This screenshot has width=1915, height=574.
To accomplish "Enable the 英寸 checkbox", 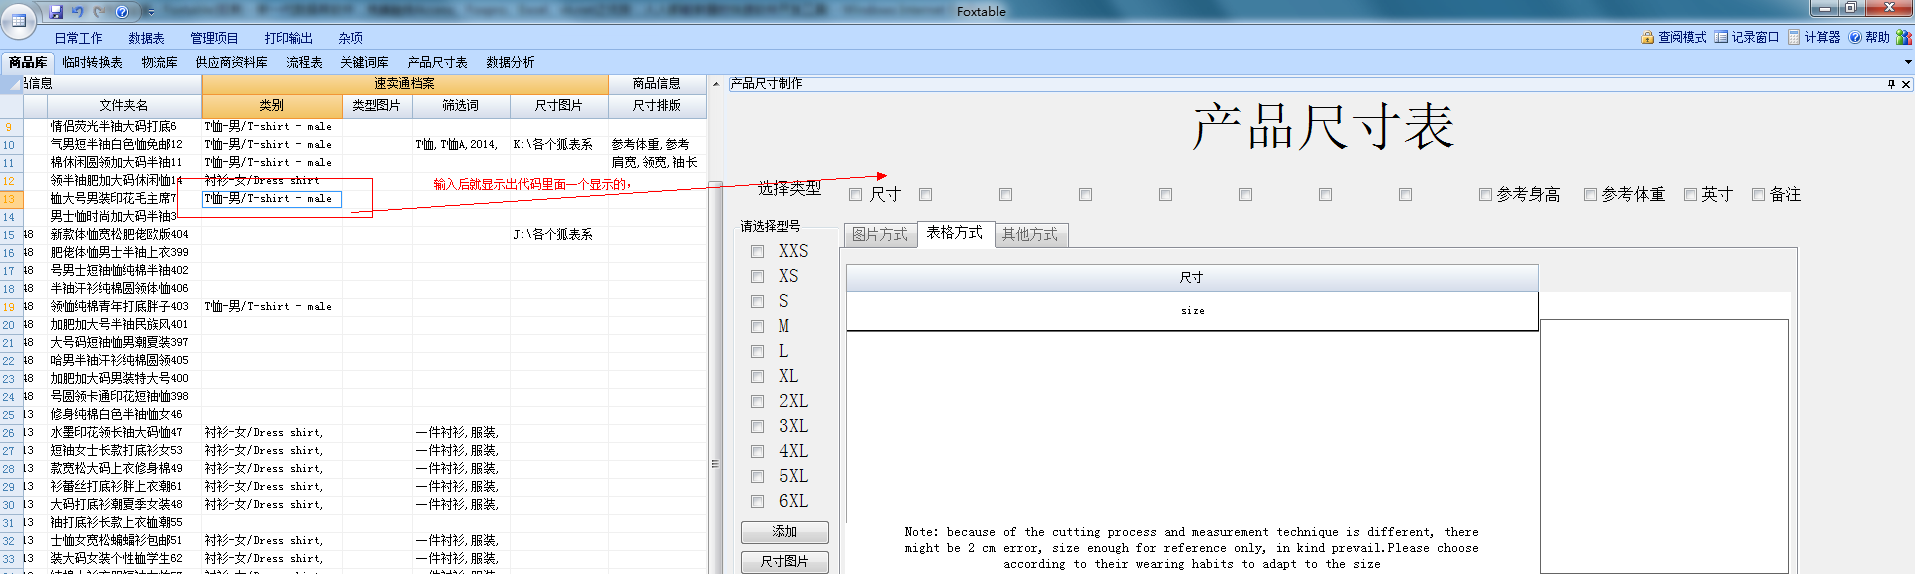I will coord(1691,195).
